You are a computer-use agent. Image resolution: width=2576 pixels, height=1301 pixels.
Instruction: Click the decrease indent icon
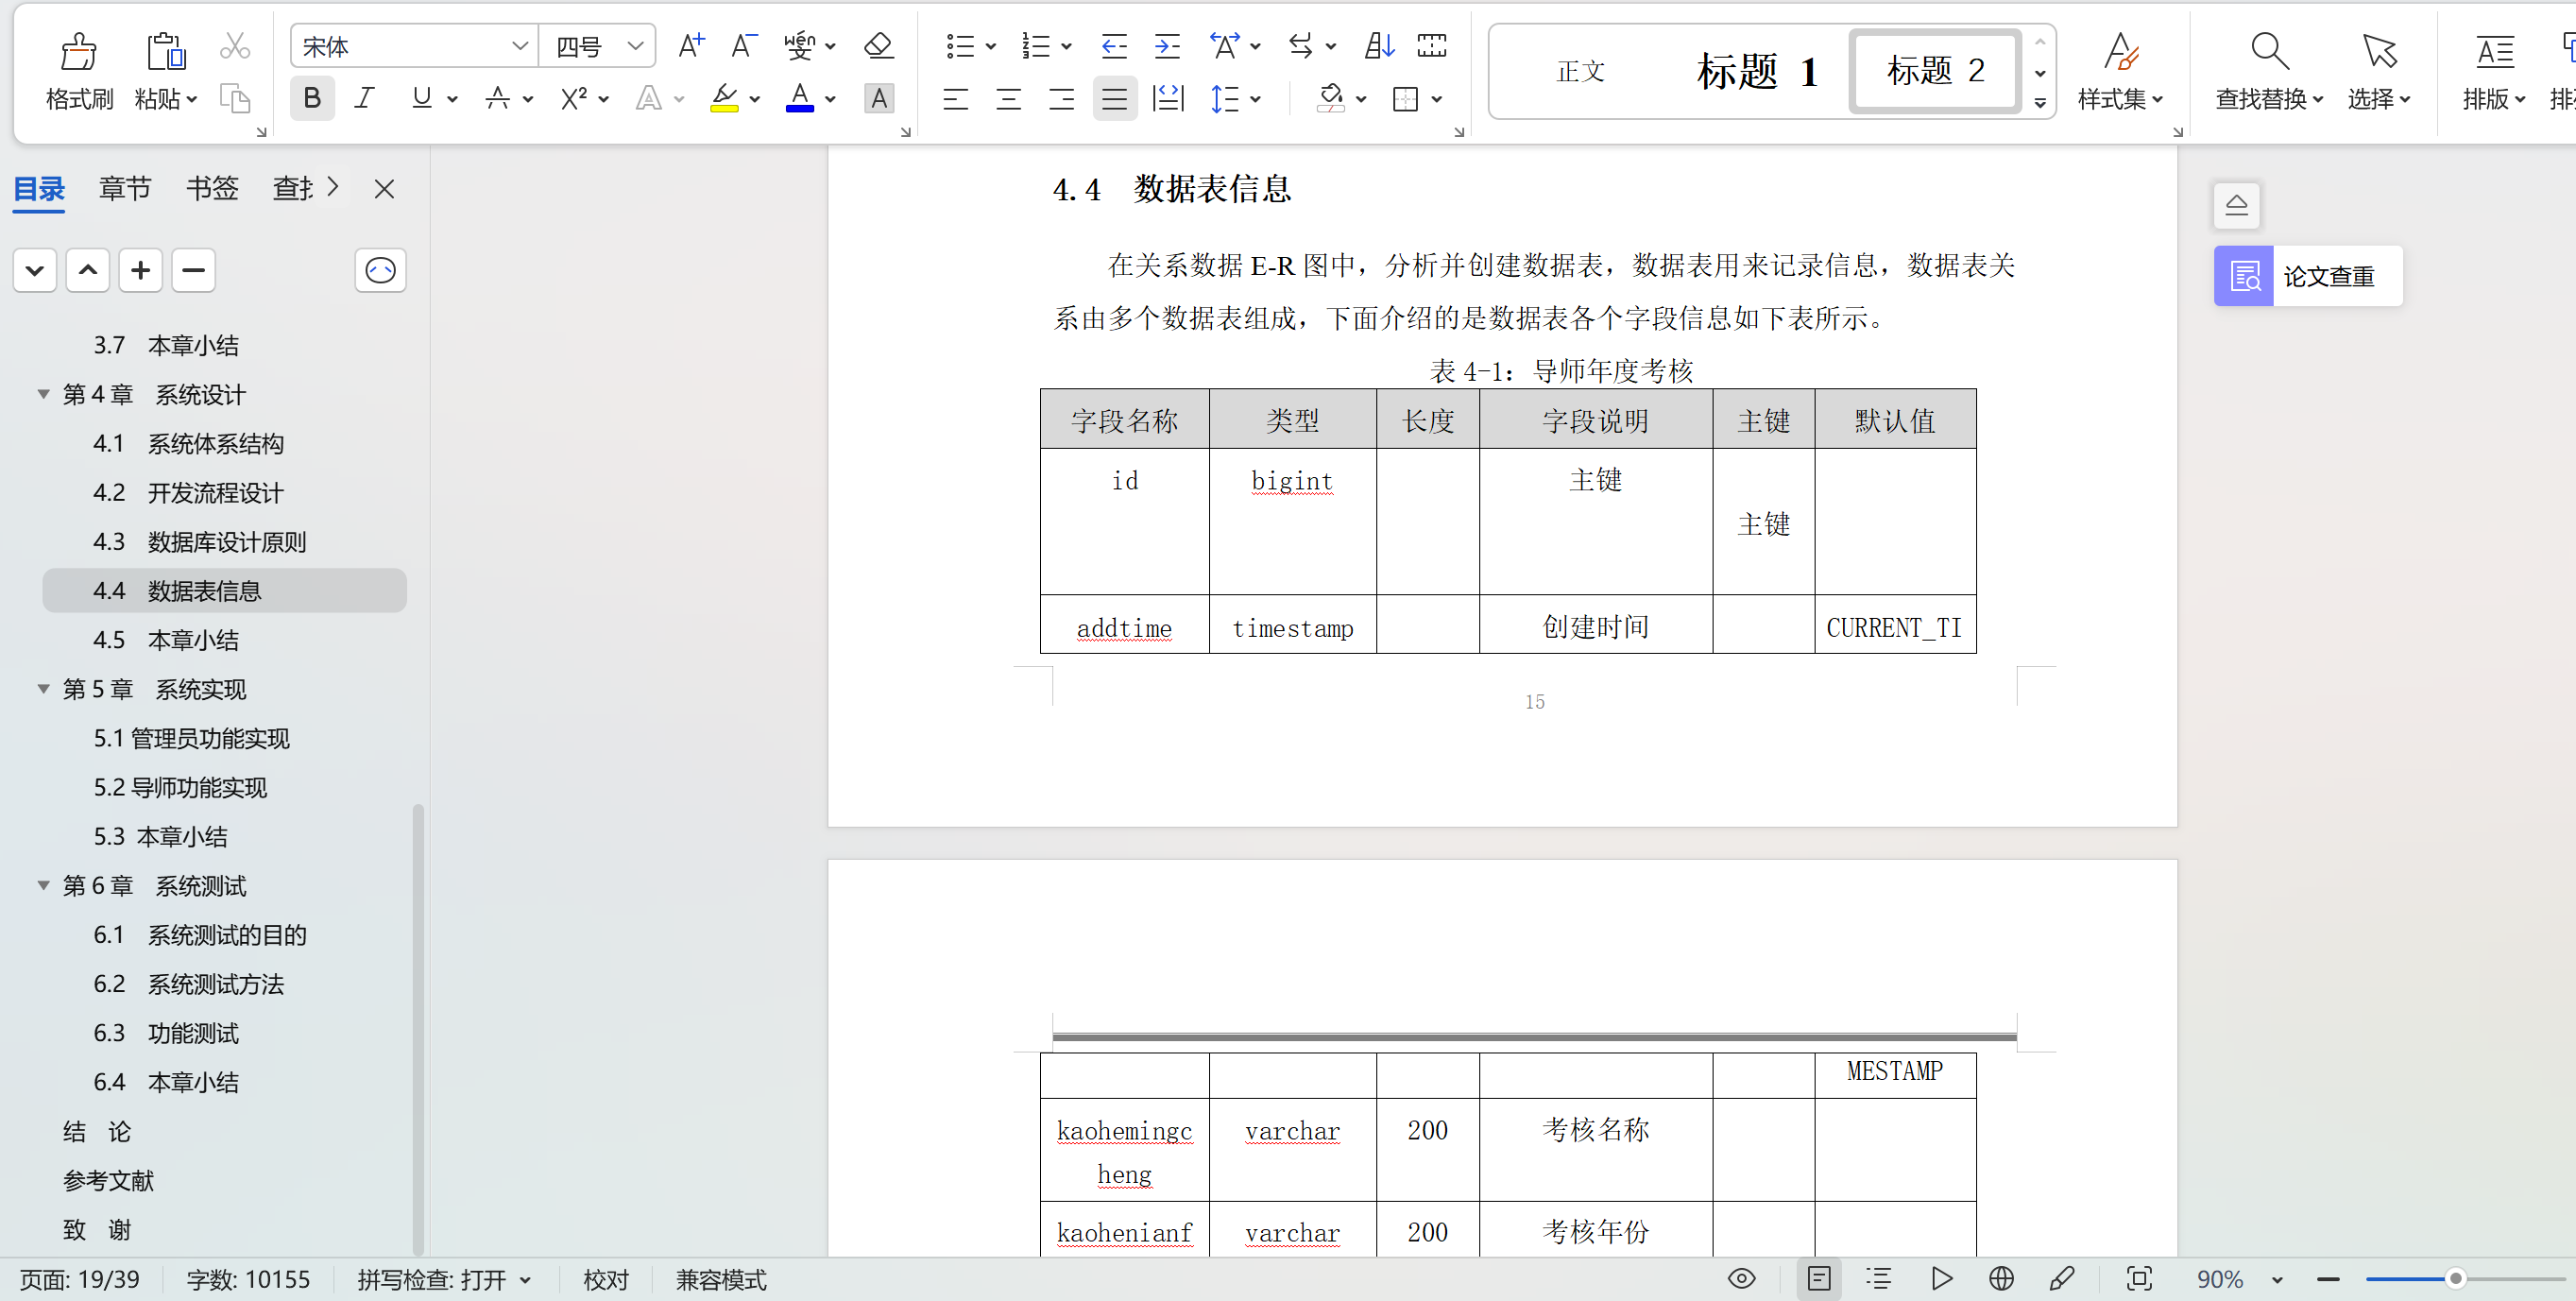1114,46
